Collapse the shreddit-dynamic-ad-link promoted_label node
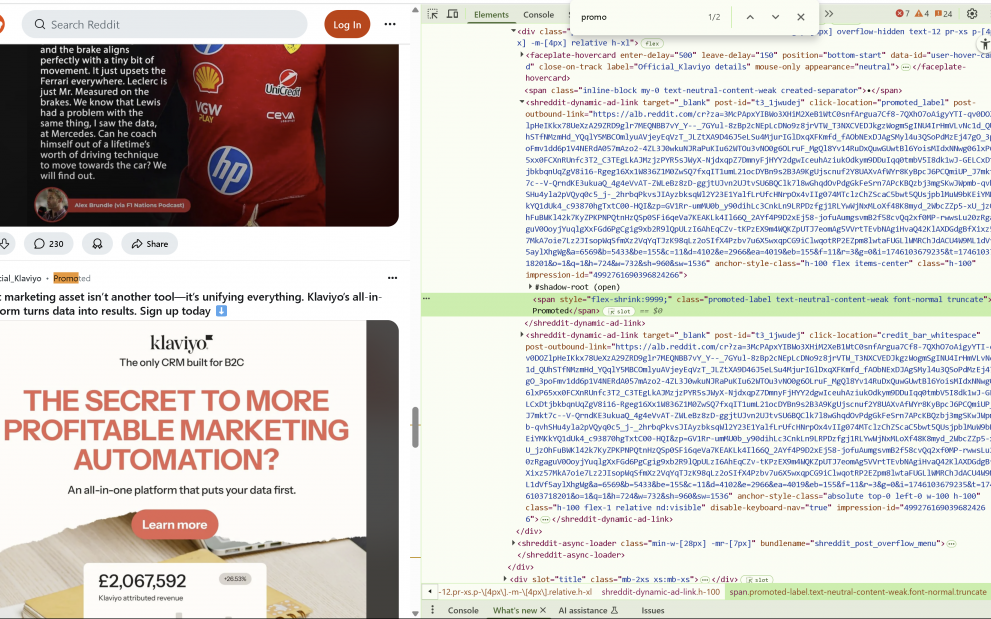This screenshot has height=619, width=991. 522,102
